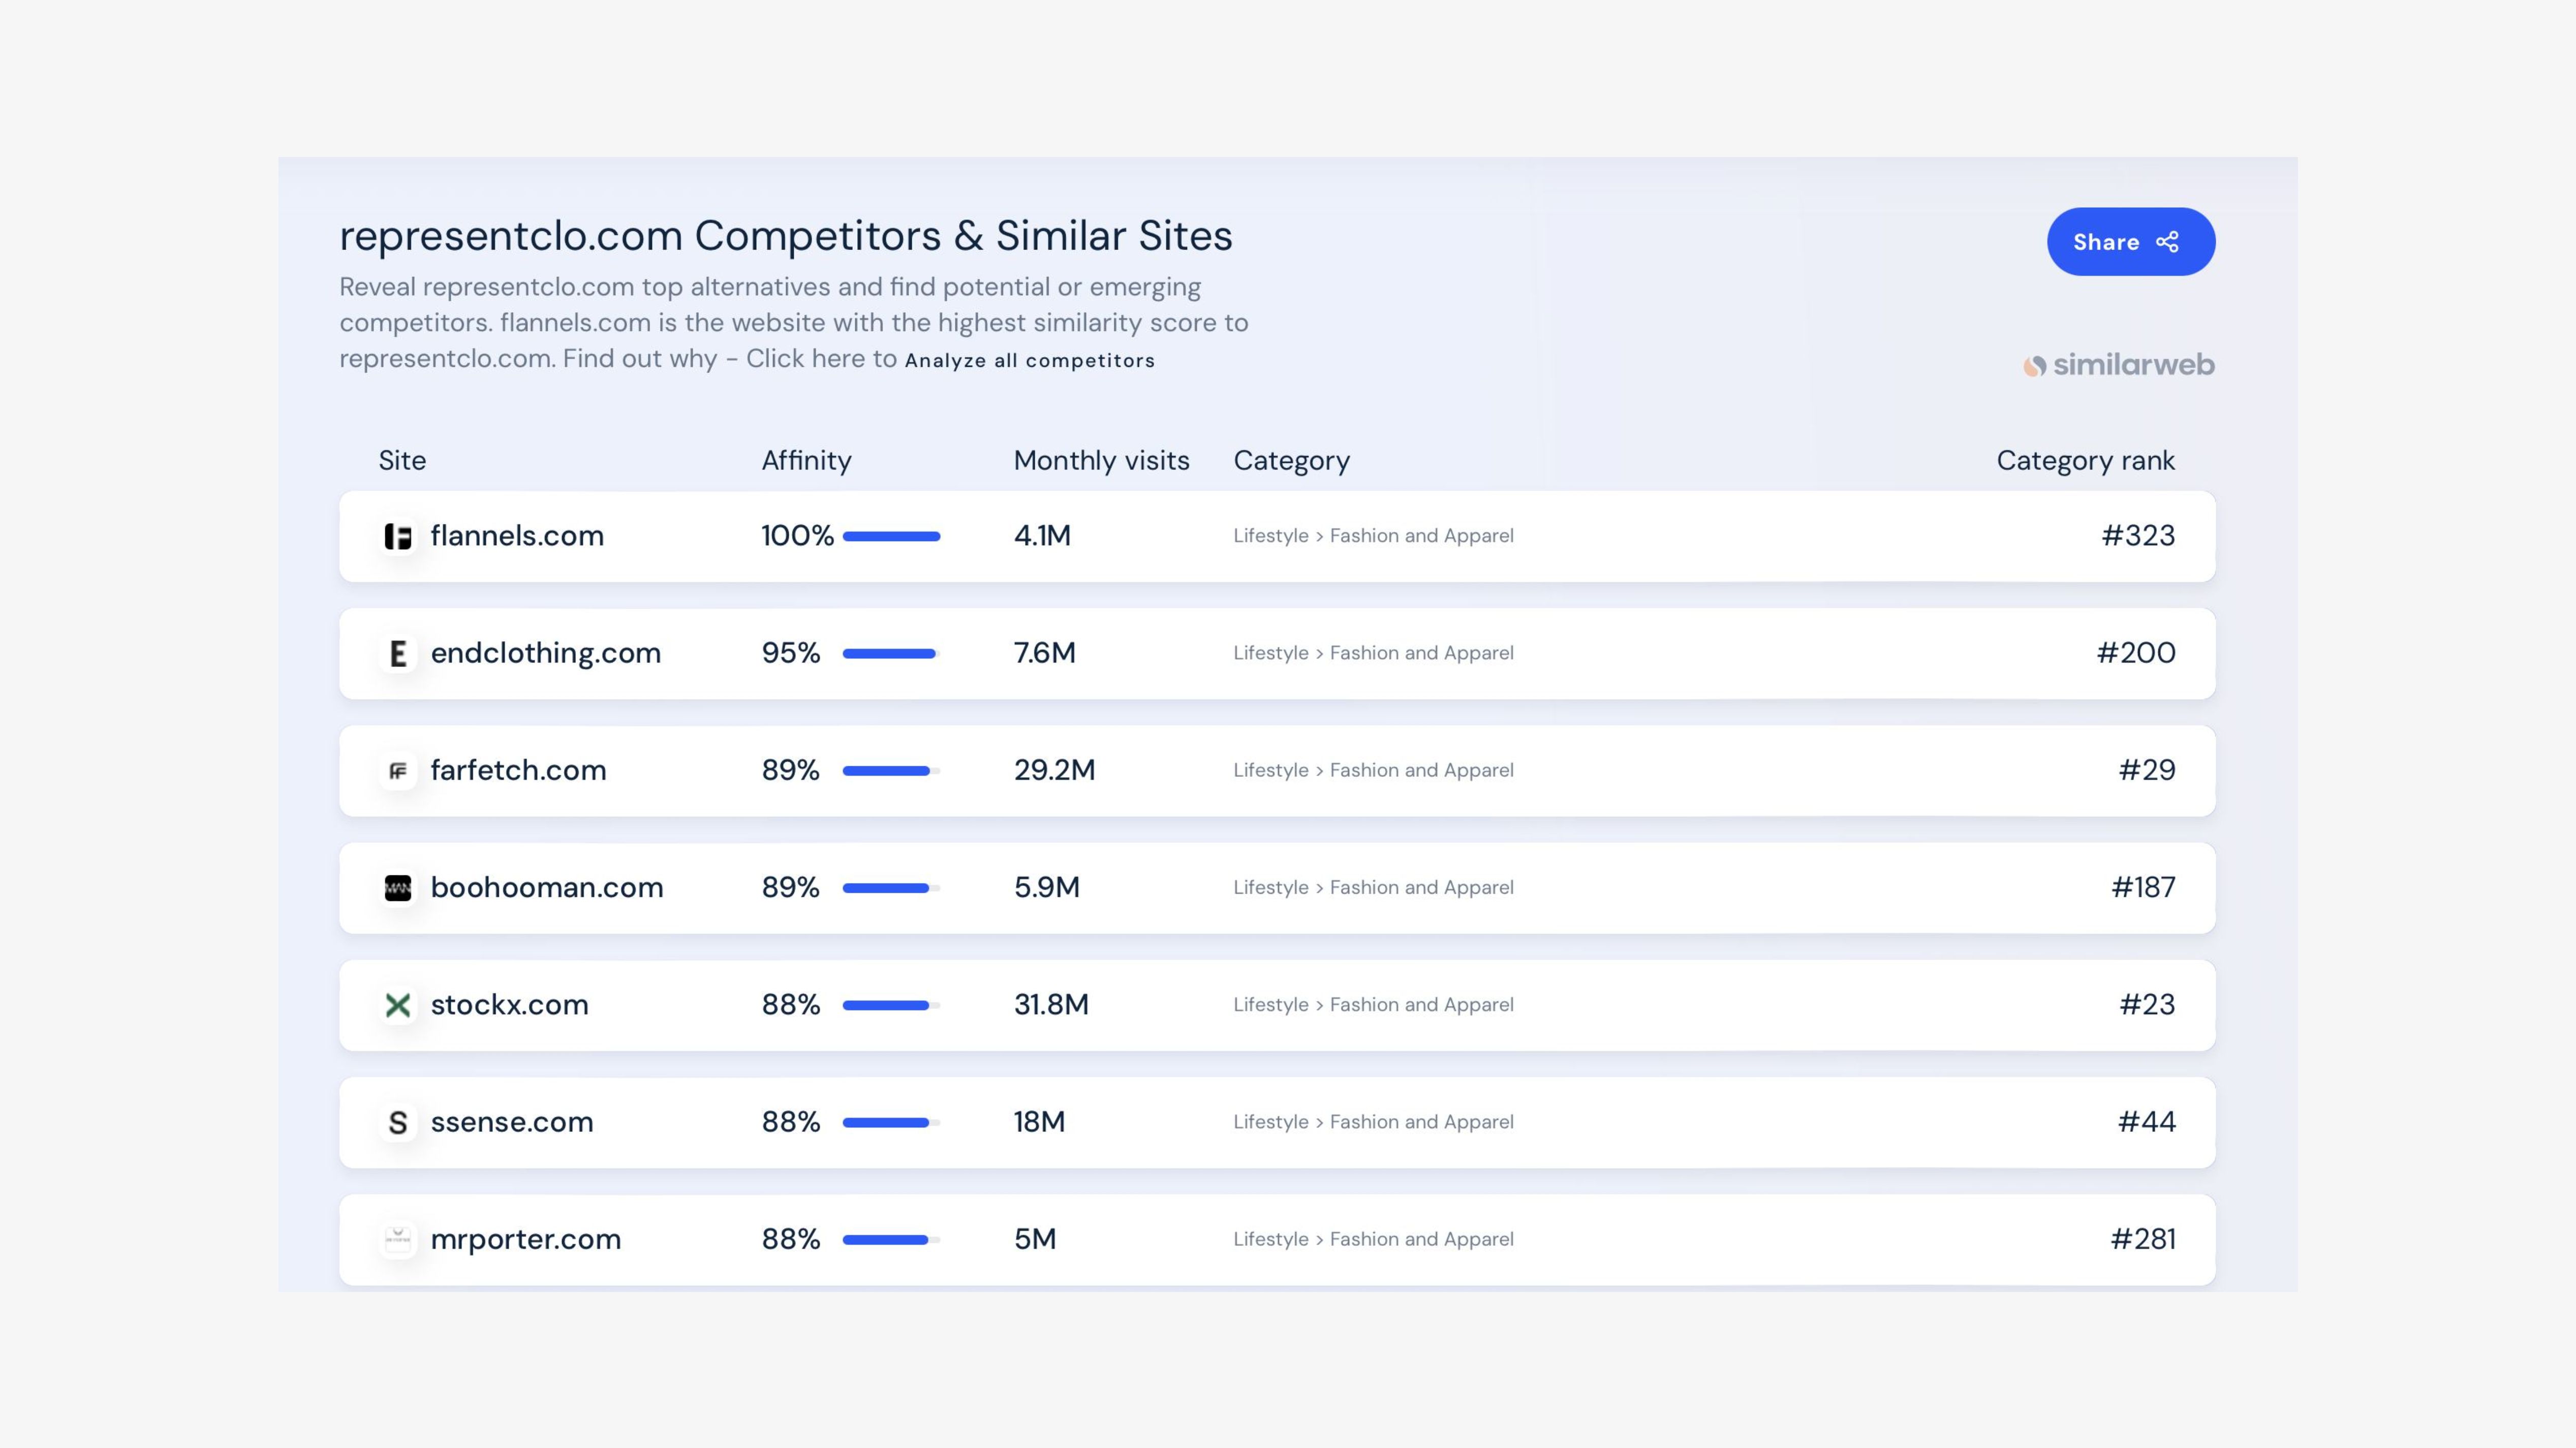Image resolution: width=2576 pixels, height=1448 pixels.
Task: Click the #281 rank in mrporter.com row
Action: point(2142,1240)
